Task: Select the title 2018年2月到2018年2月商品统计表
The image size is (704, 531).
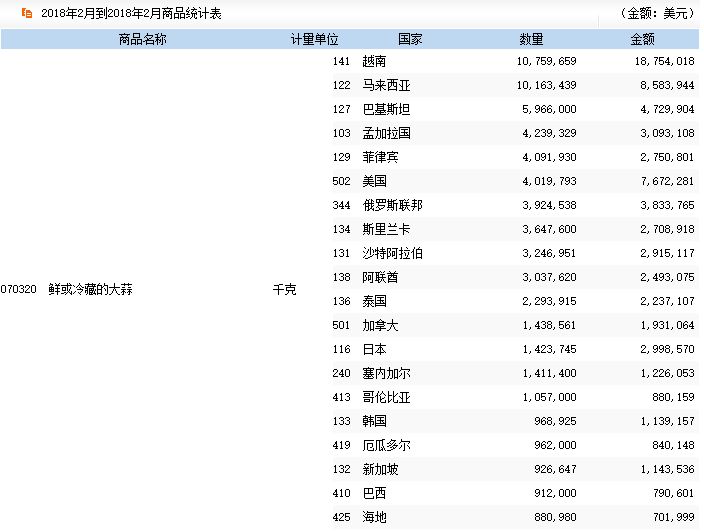Action: [131, 13]
